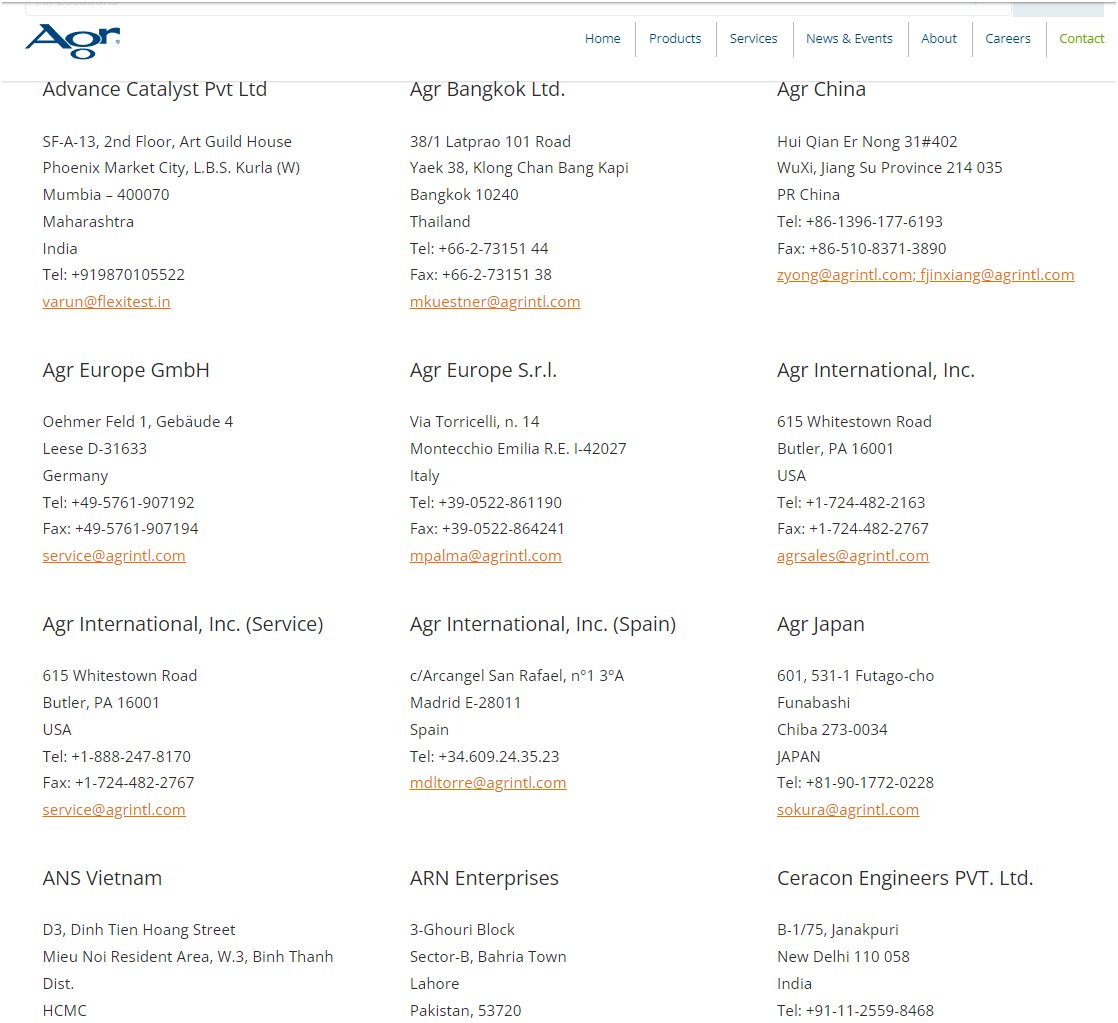Click mkuestner@agrintl.com email link
The image size is (1118, 1023).
(x=495, y=302)
